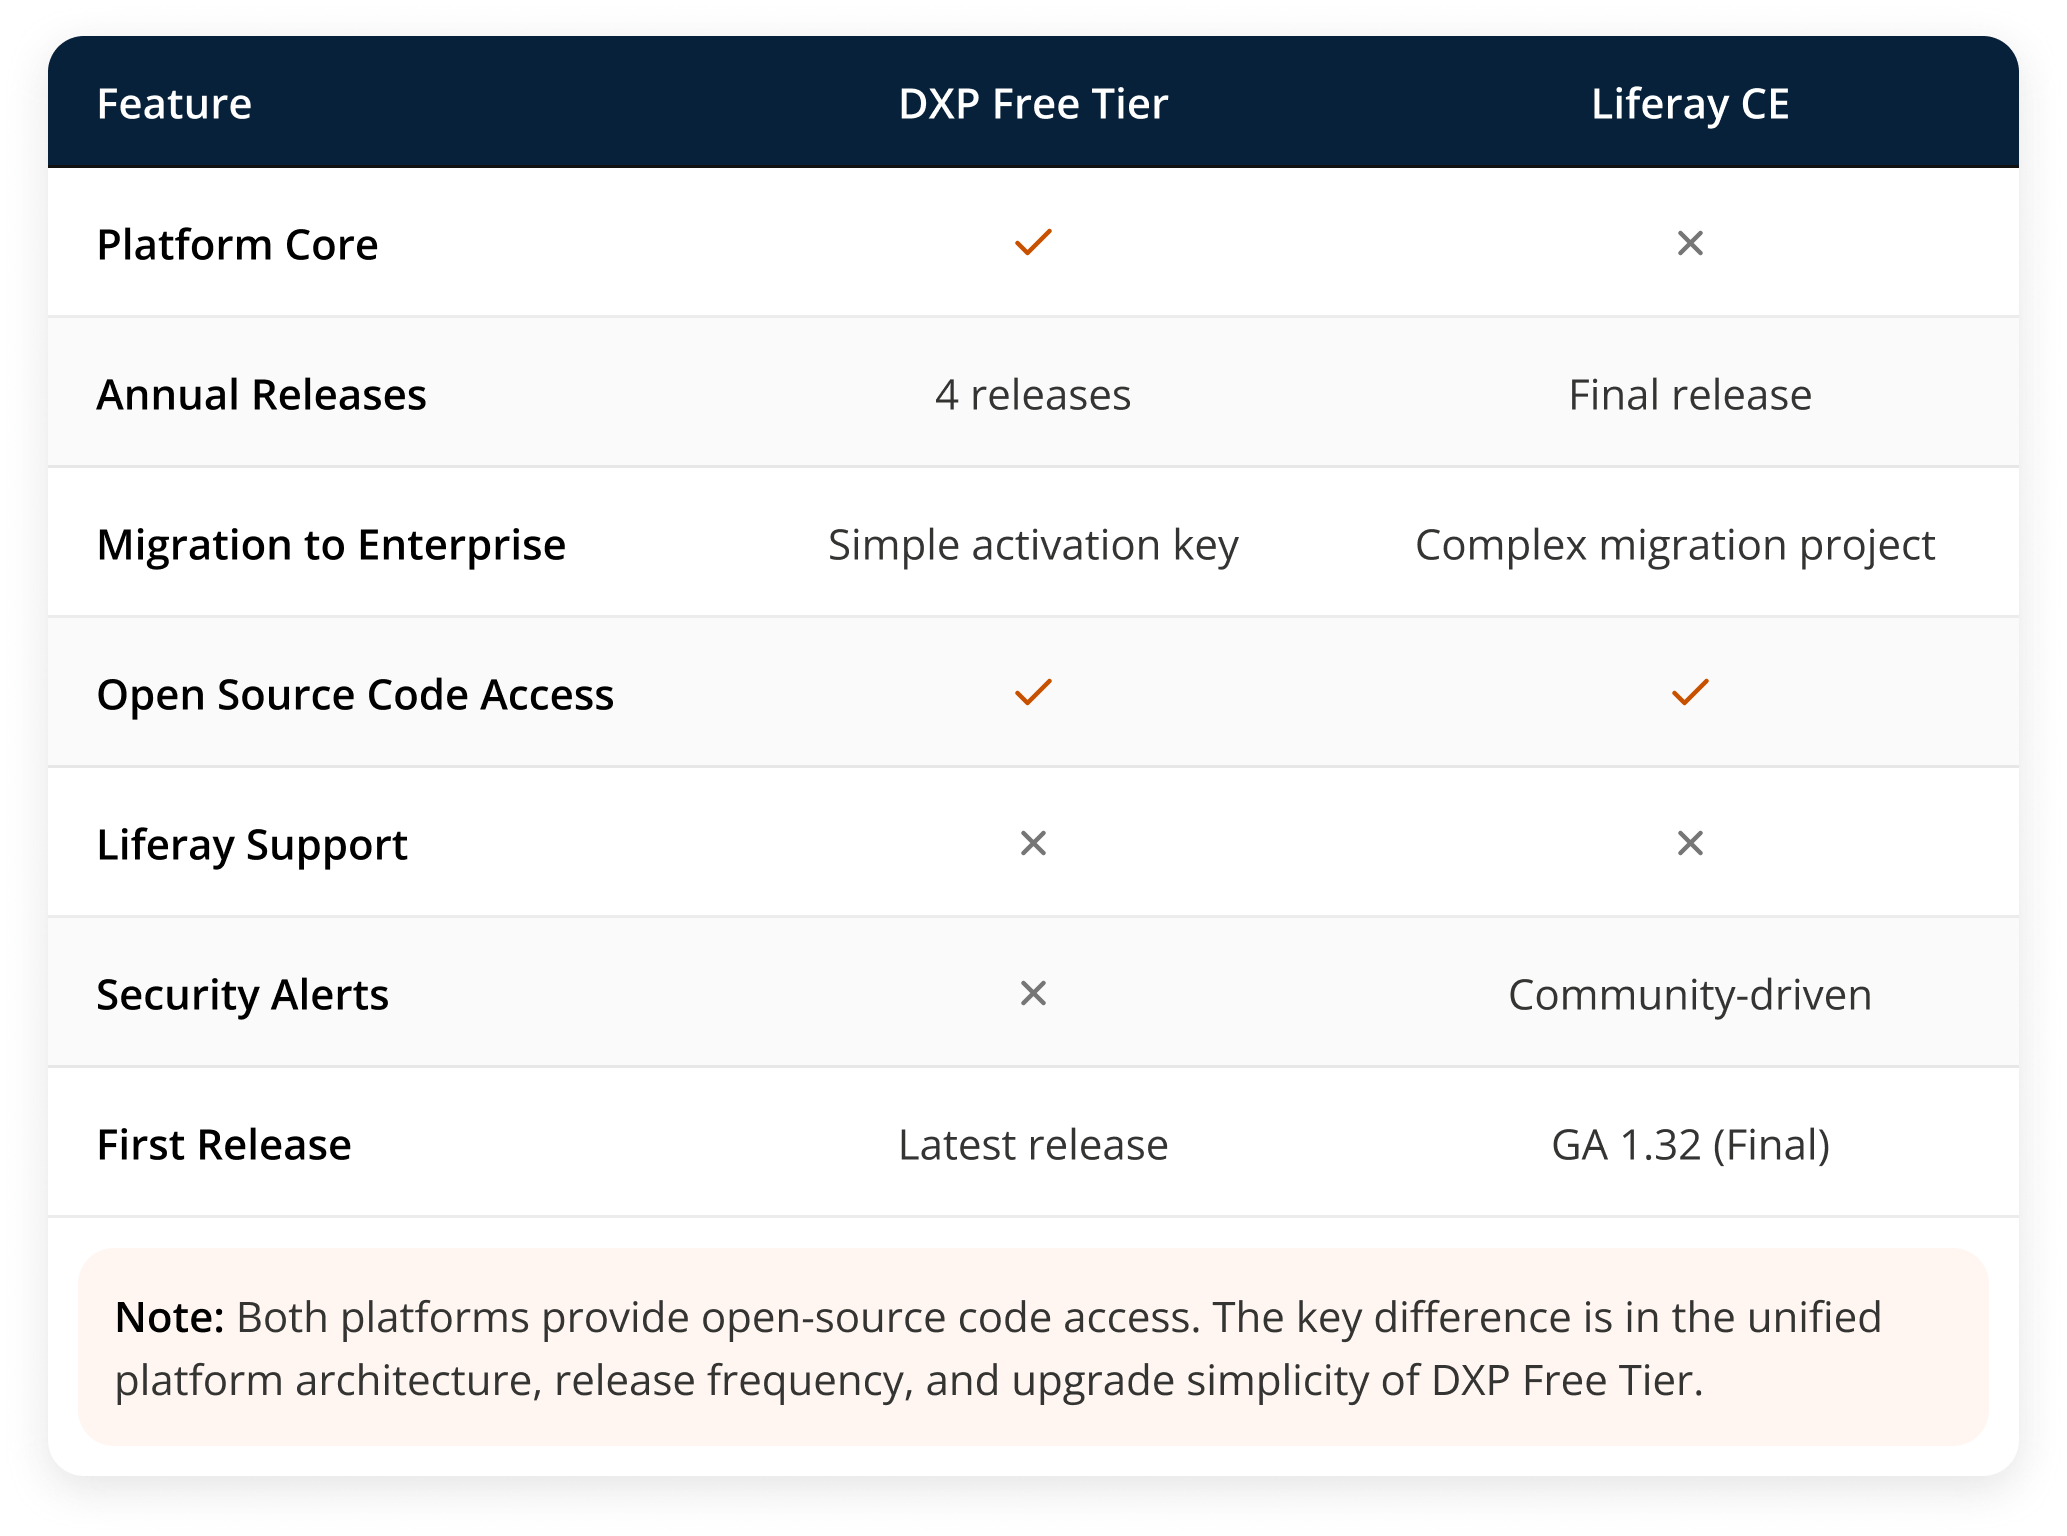Select the DXP Free Tier column header
Viewport: 2067px width, 1536px height.
tap(1033, 104)
